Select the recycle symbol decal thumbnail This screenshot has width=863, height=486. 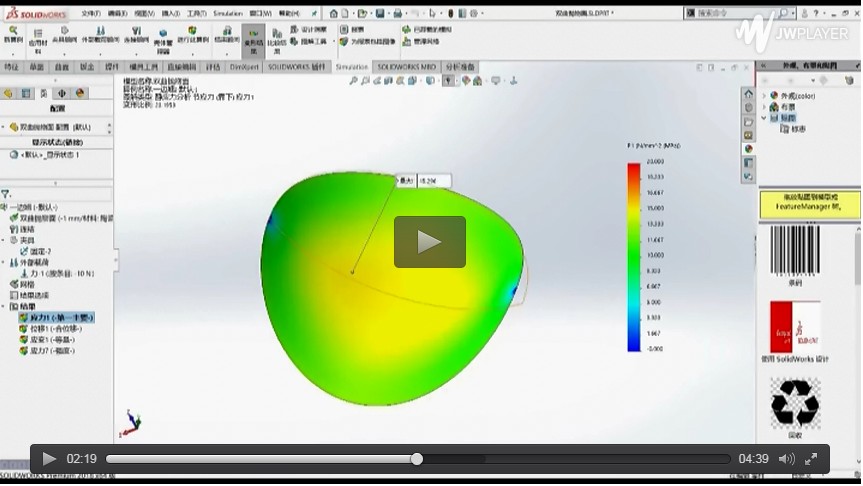(x=795, y=403)
